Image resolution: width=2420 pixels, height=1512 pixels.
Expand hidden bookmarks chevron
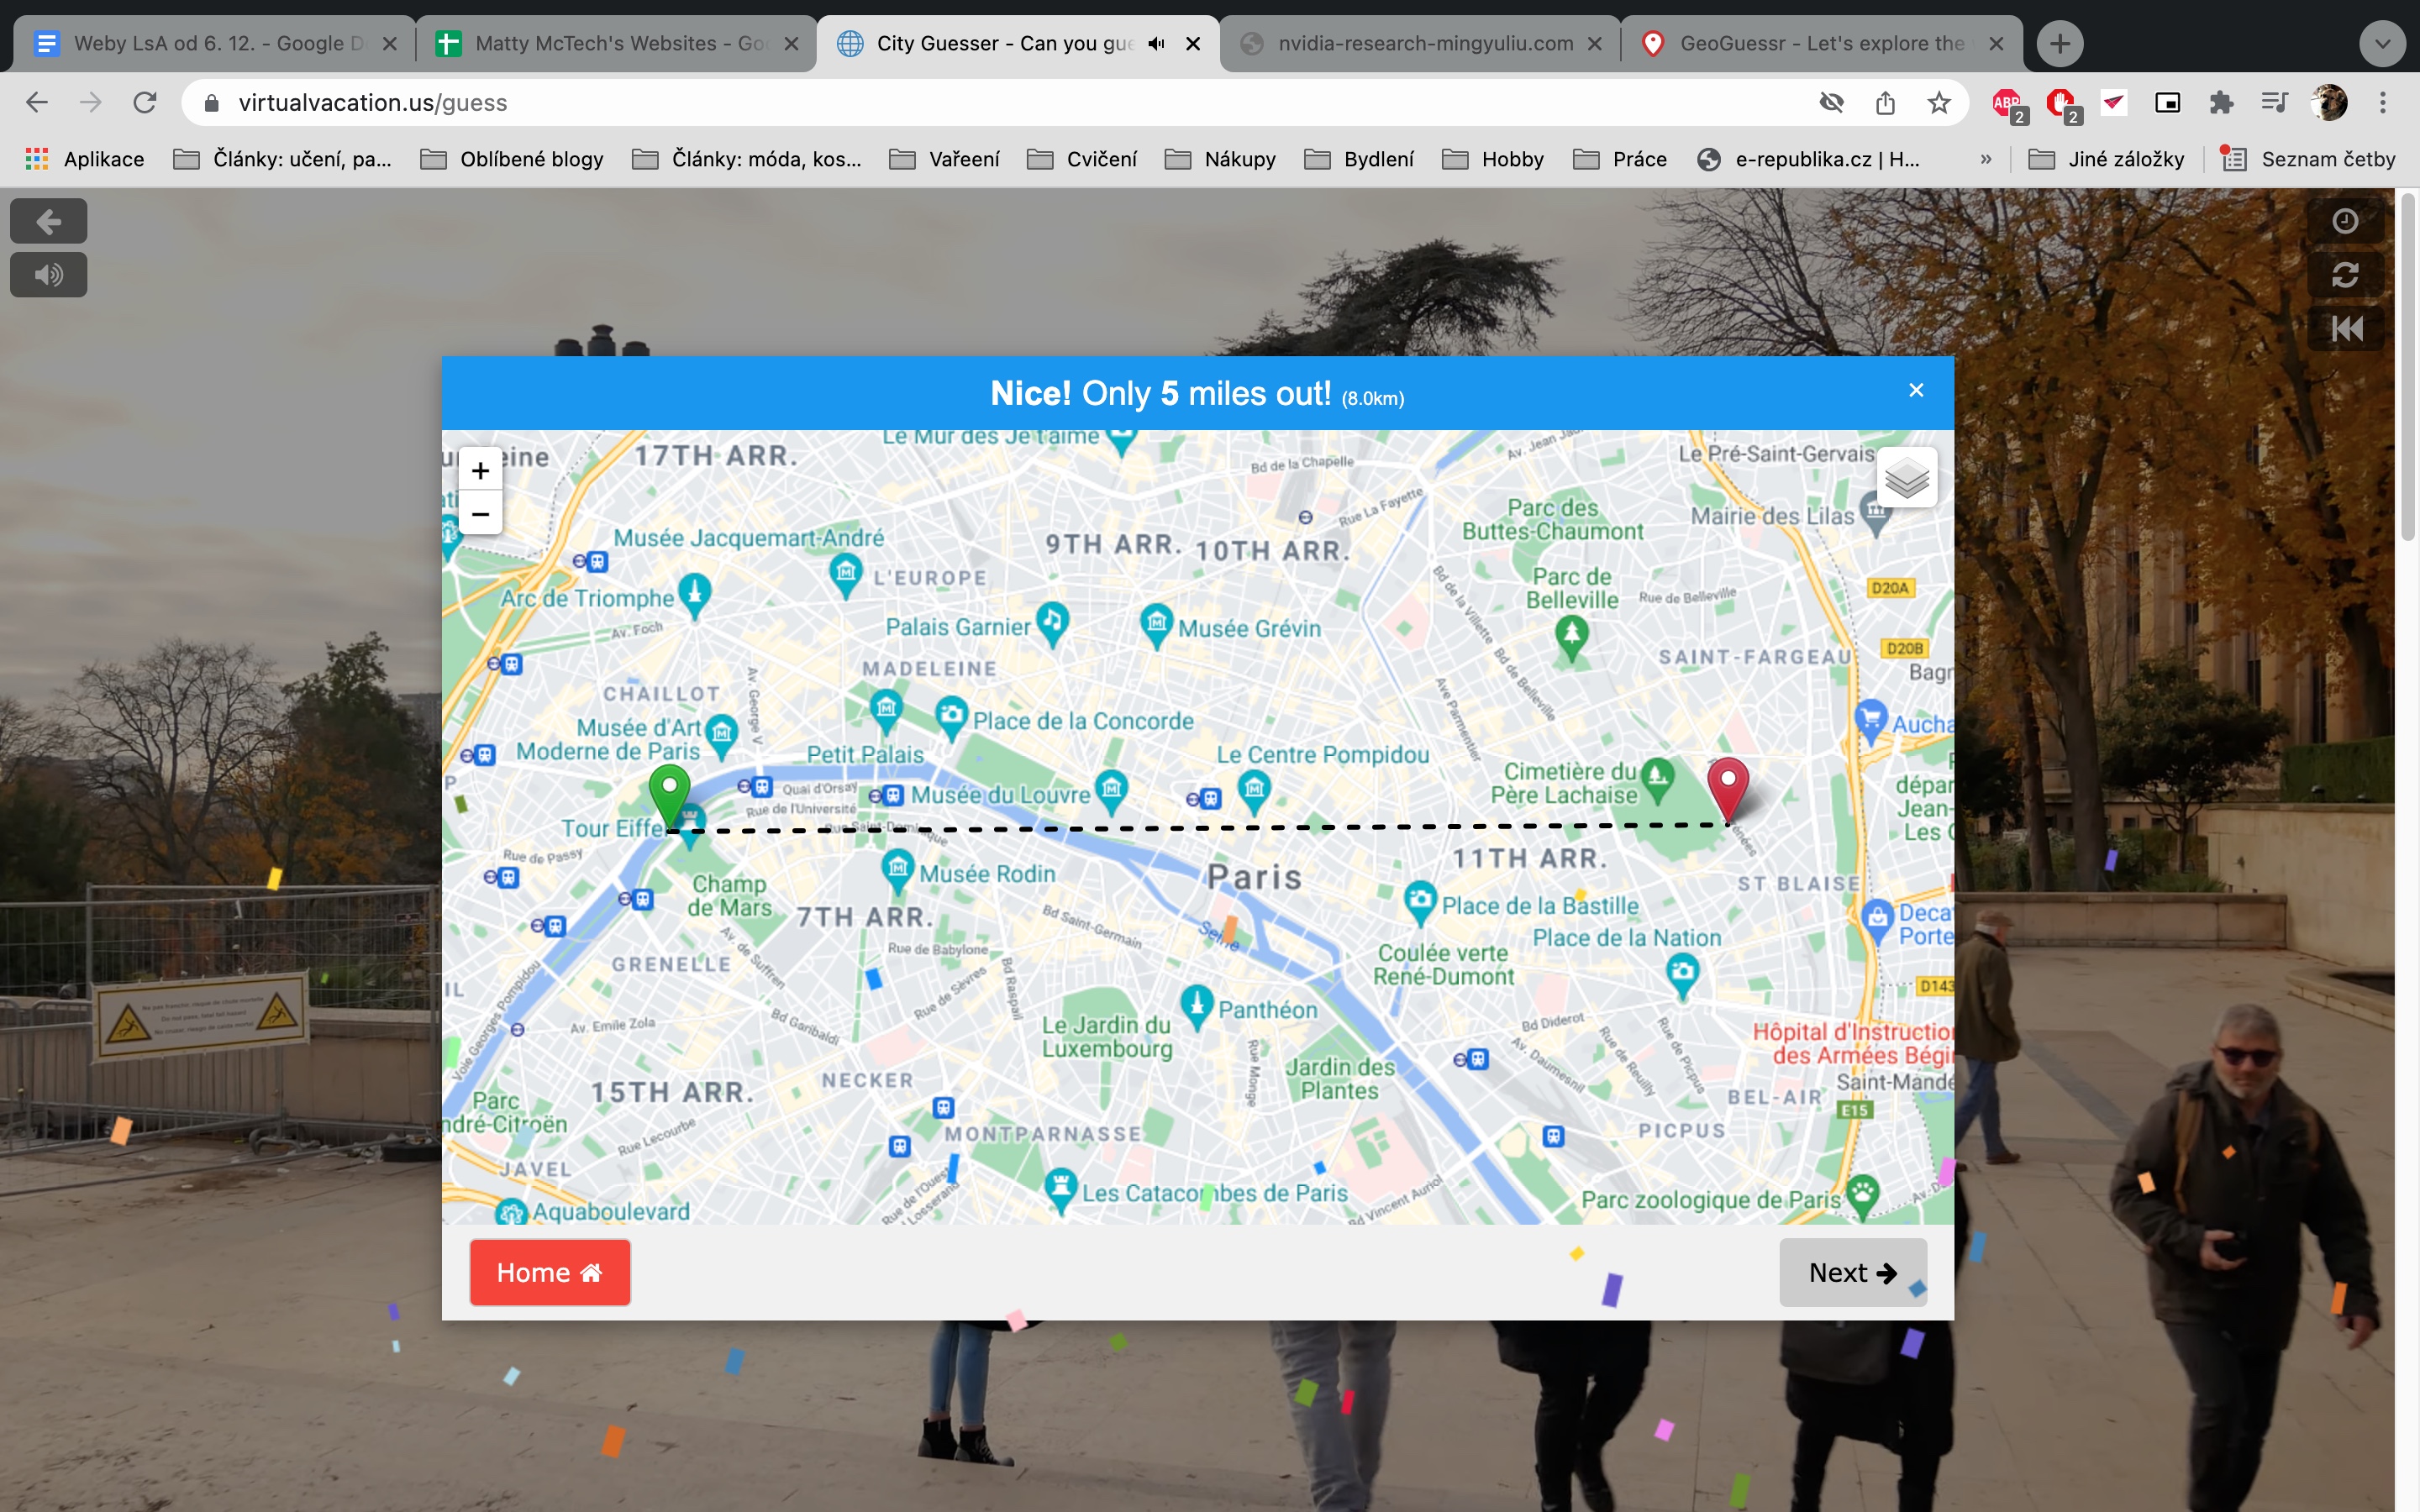pos(1986,159)
